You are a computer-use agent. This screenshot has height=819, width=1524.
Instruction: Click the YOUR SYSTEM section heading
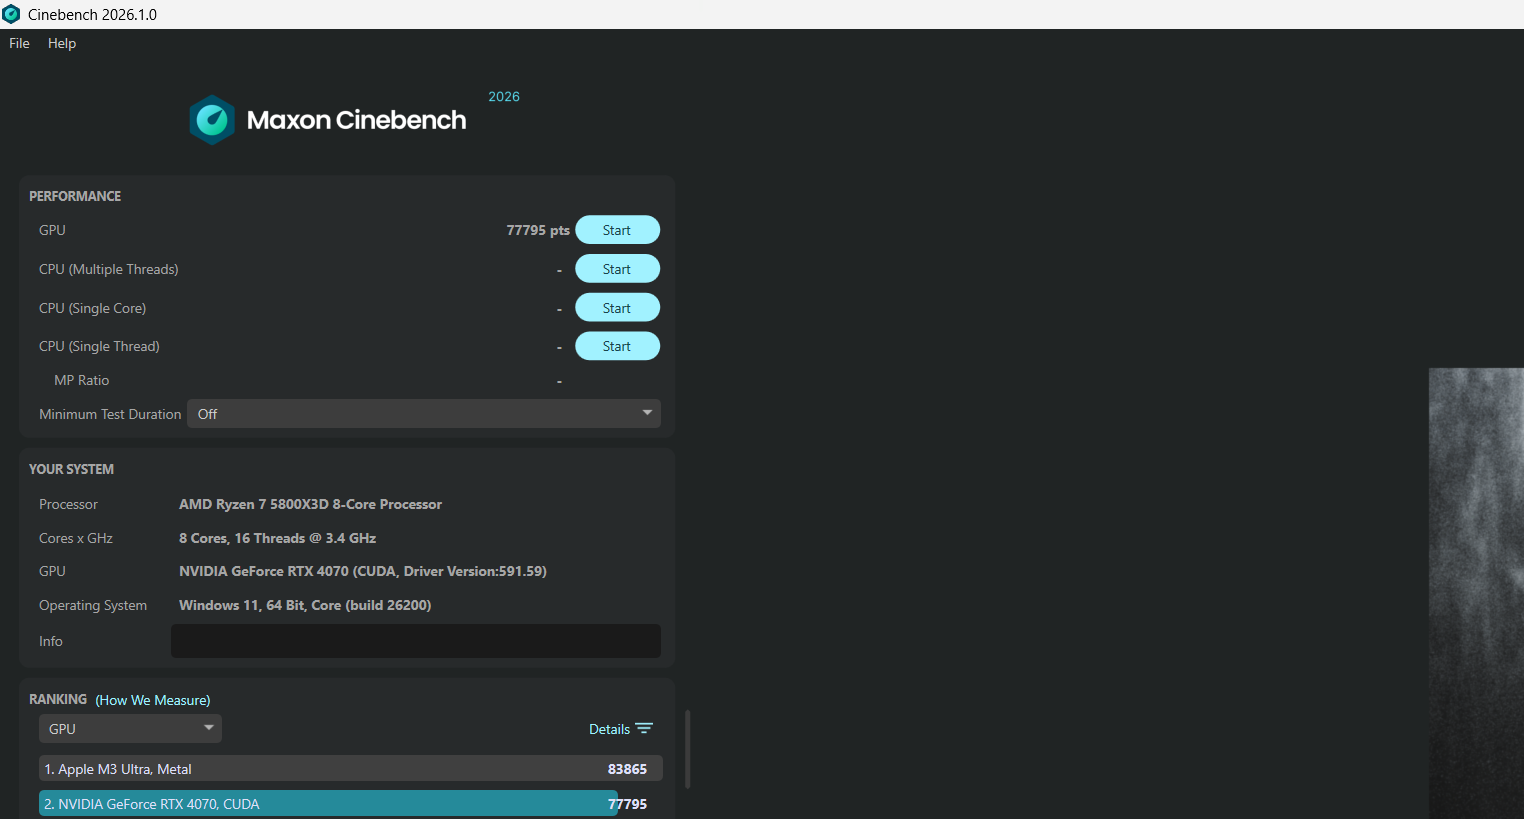pyautogui.click(x=71, y=469)
